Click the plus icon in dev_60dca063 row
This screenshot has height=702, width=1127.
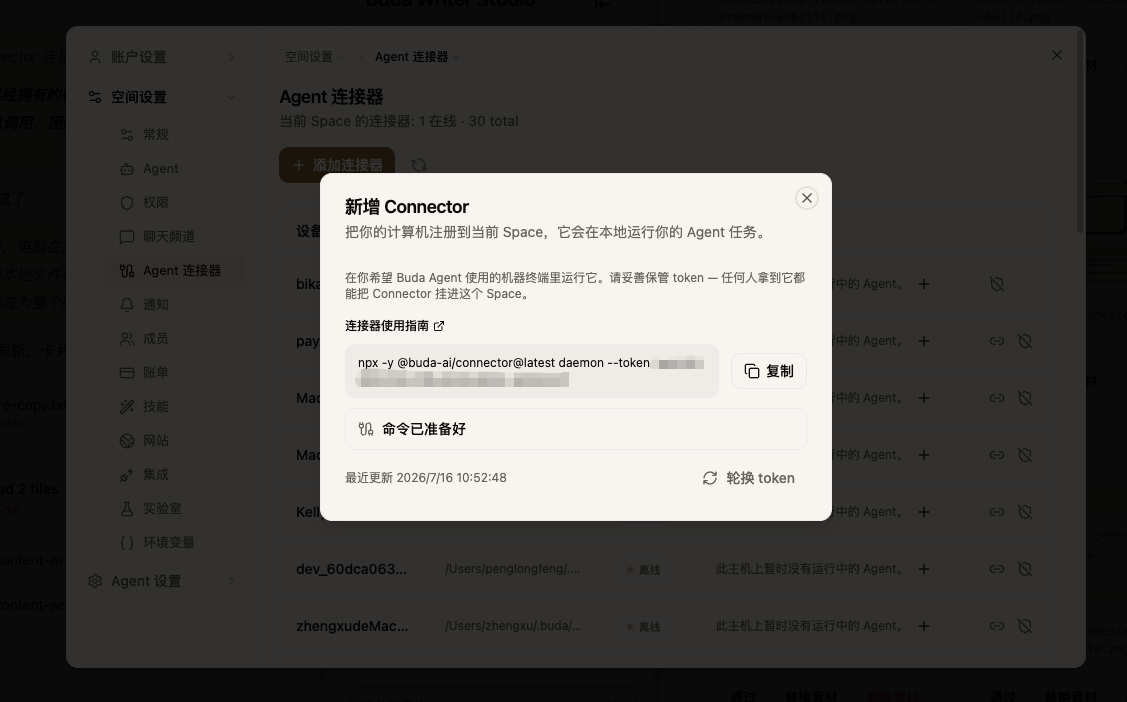point(924,570)
